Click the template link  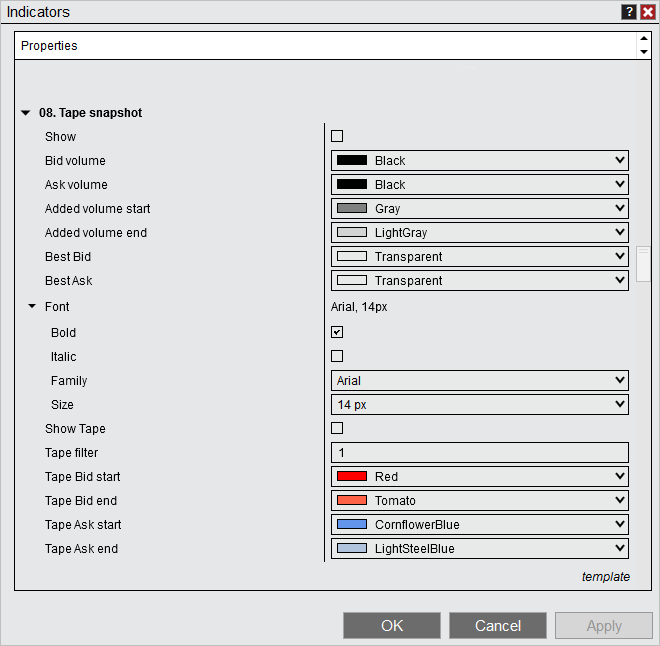pyautogui.click(x=605, y=577)
